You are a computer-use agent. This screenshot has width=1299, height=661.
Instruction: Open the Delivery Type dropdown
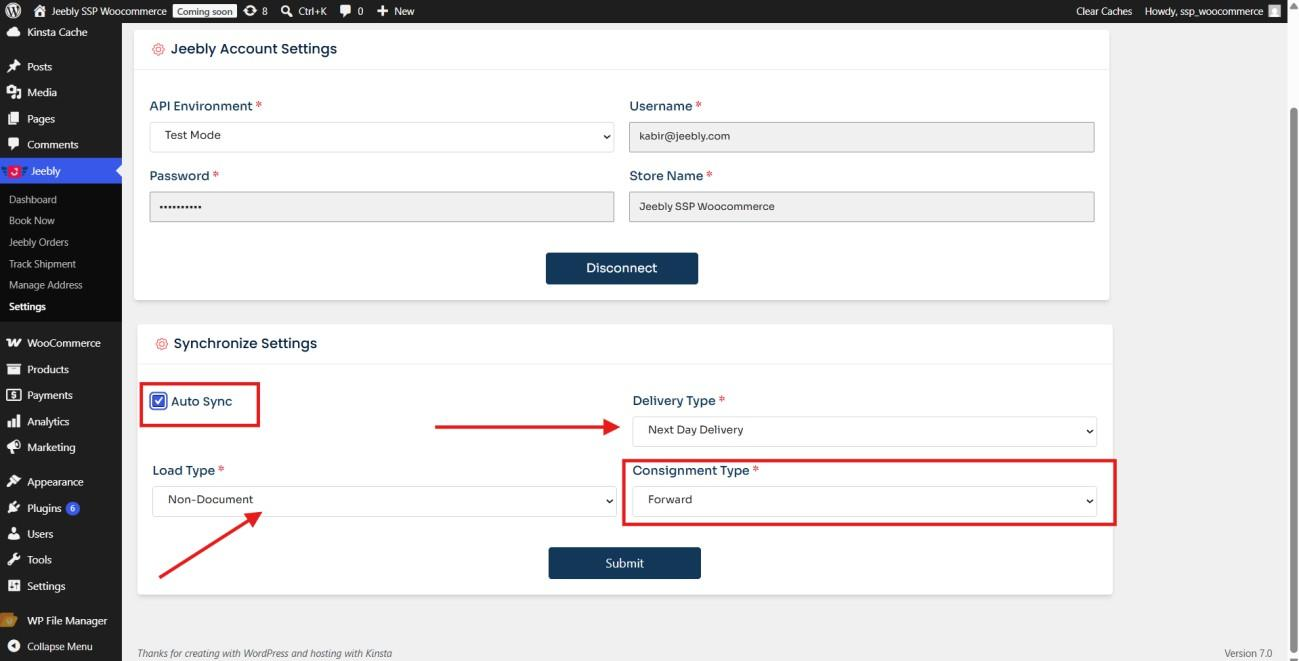coord(865,431)
